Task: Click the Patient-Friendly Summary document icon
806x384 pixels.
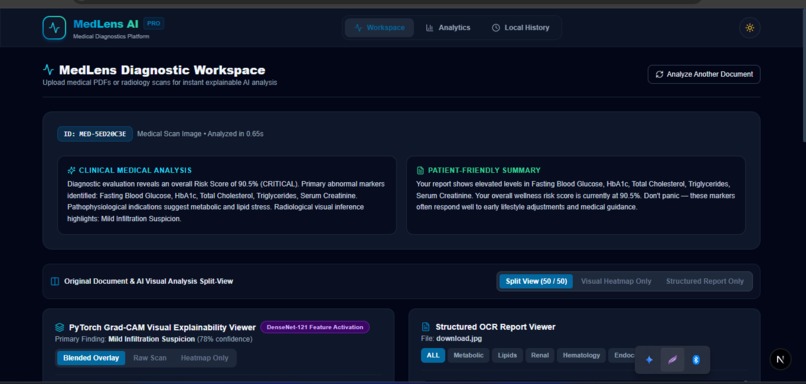Action: pyautogui.click(x=420, y=170)
